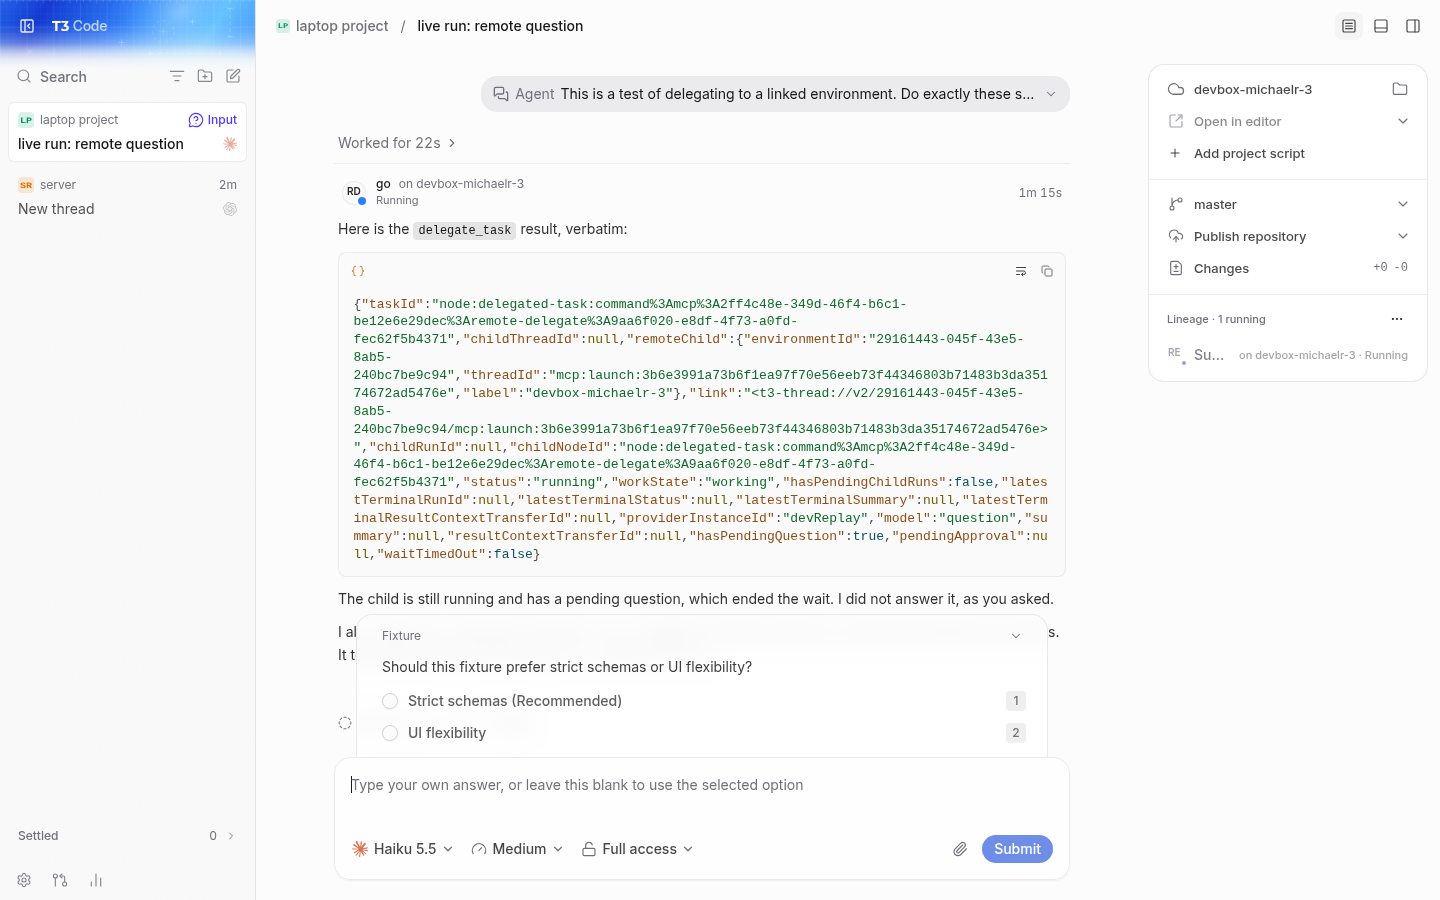This screenshot has height=900, width=1440.
Task: Open the Lineage three-dot menu
Action: pyautogui.click(x=1397, y=319)
